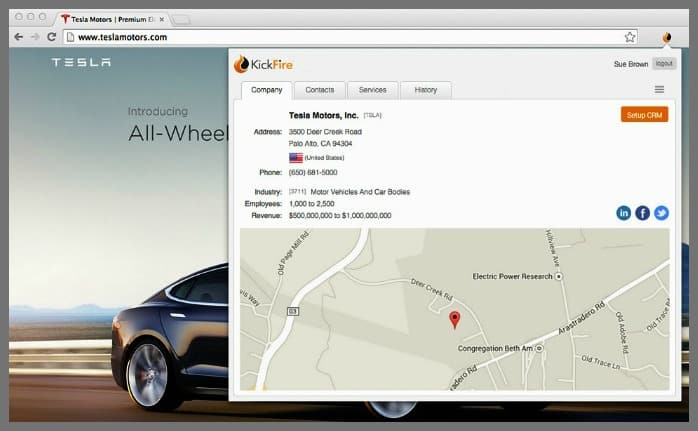Viewport: 698px width, 431px height.
Task: Open a new browser tab
Action: [182, 19]
